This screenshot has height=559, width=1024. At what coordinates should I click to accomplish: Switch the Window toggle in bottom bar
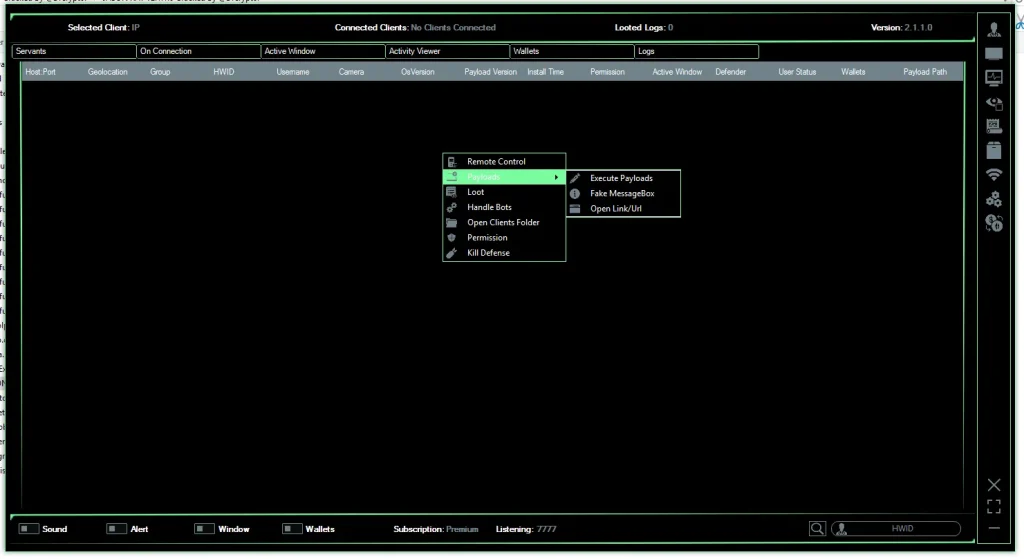click(x=204, y=529)
